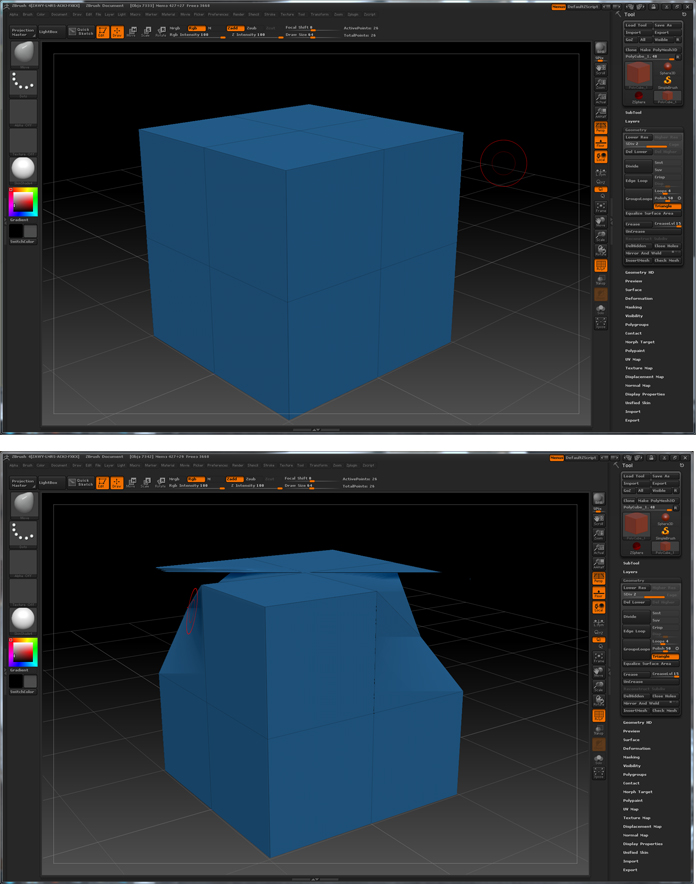Screen dimensions: 696x890
Task: Click Solo icon in top screenshot right shelf
Action: coord(601,309)
